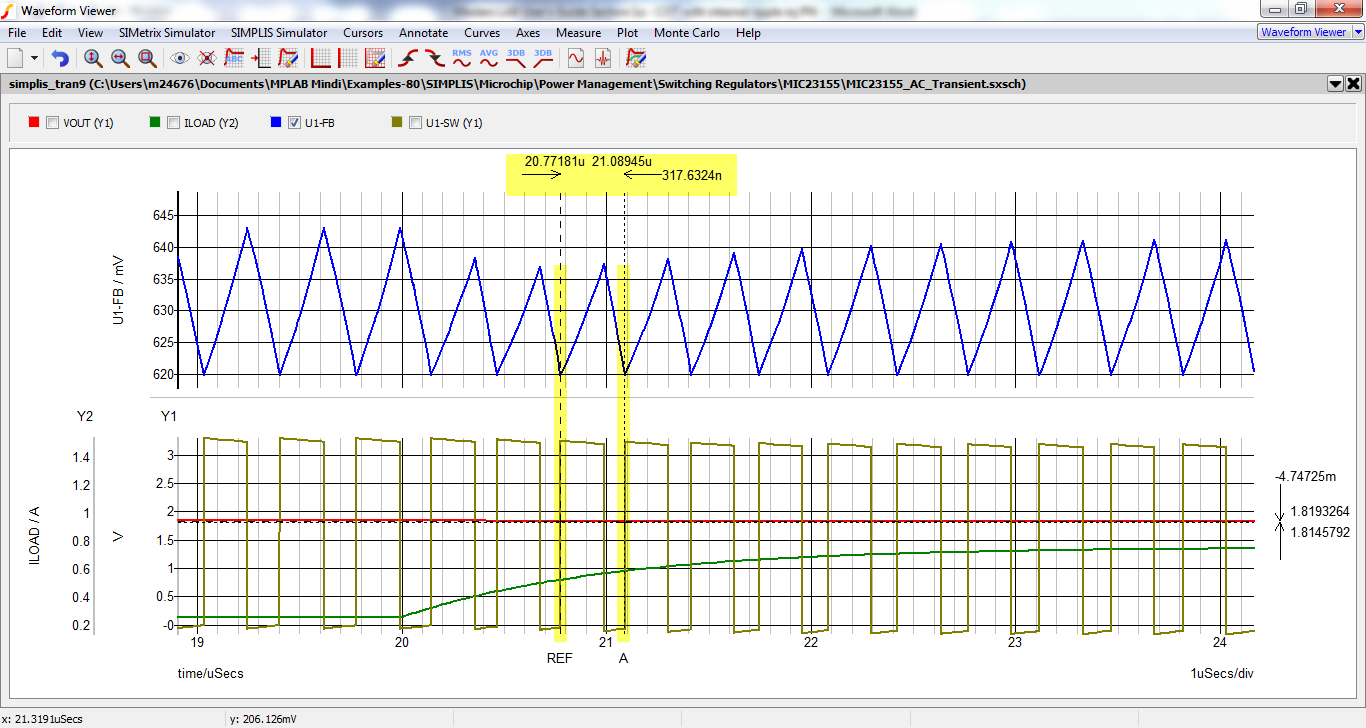Viewport: 1366px width, 728px height.
Task: Toggle the U1-SW (Y1) curve checkbox
Action: pyautogui.click(x=415, y=123)
